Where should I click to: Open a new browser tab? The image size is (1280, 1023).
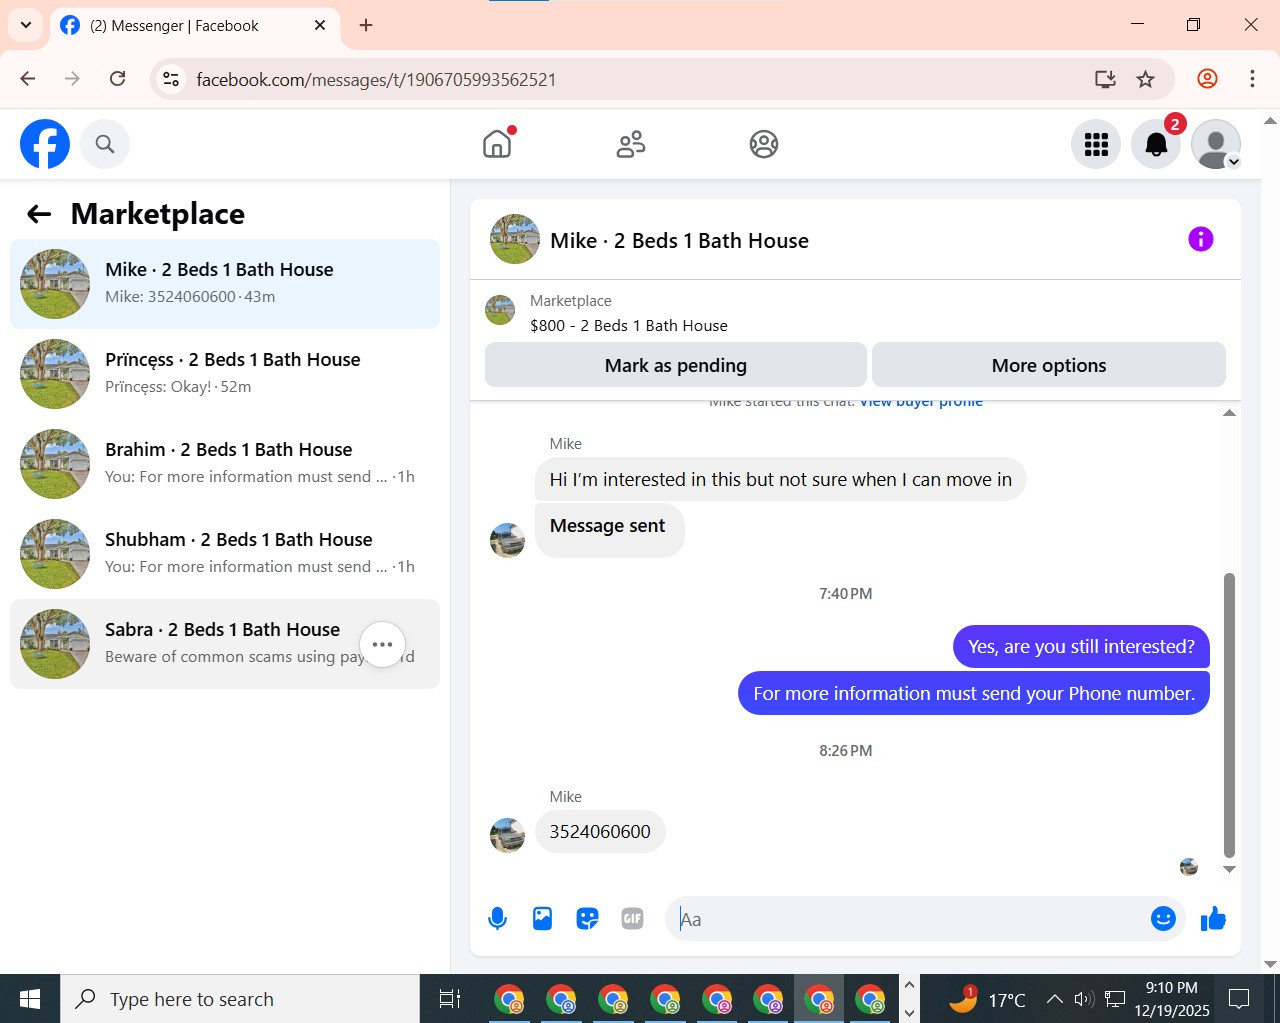click(x=366, y=26)
